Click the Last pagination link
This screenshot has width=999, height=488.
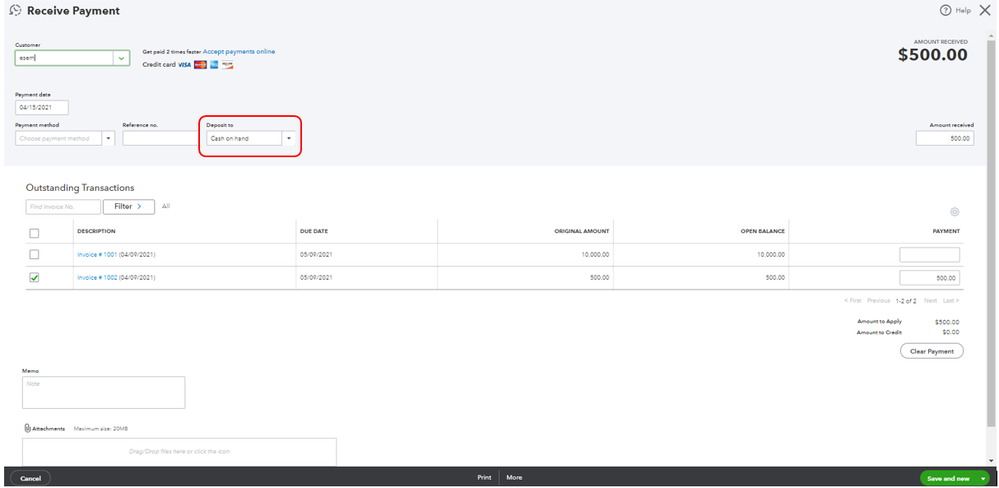[x=951, y=301]
